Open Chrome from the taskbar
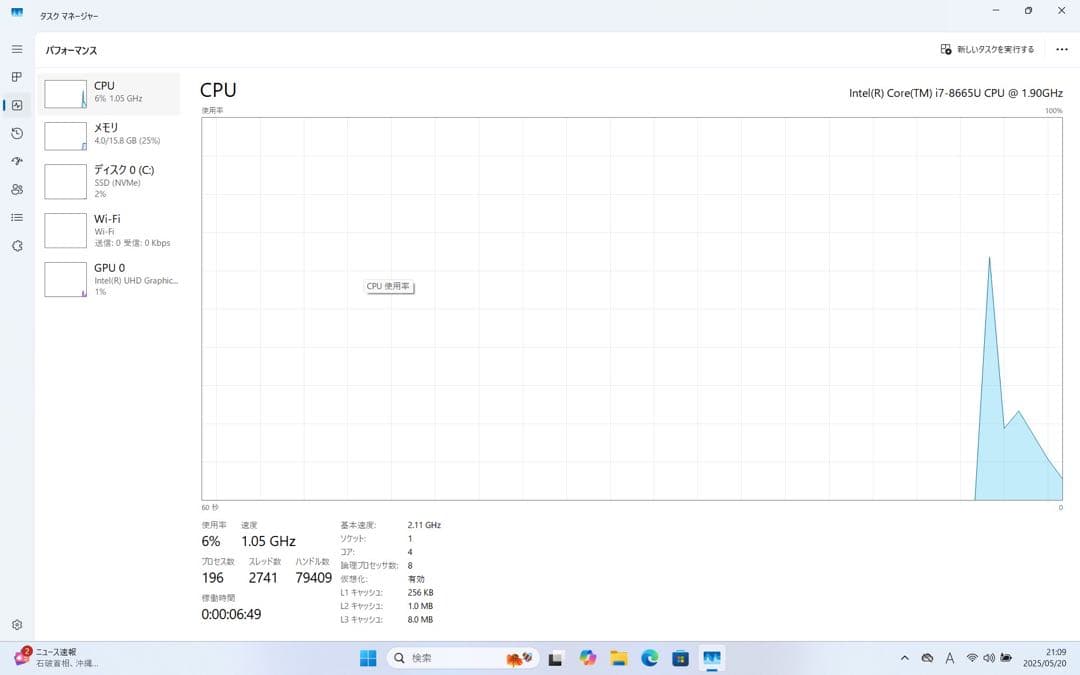1080x675 pixels. [587, 658]
